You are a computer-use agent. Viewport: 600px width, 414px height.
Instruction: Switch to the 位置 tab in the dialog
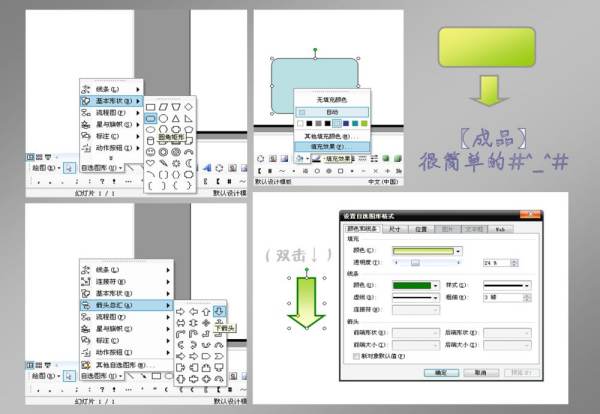[421, 229]
